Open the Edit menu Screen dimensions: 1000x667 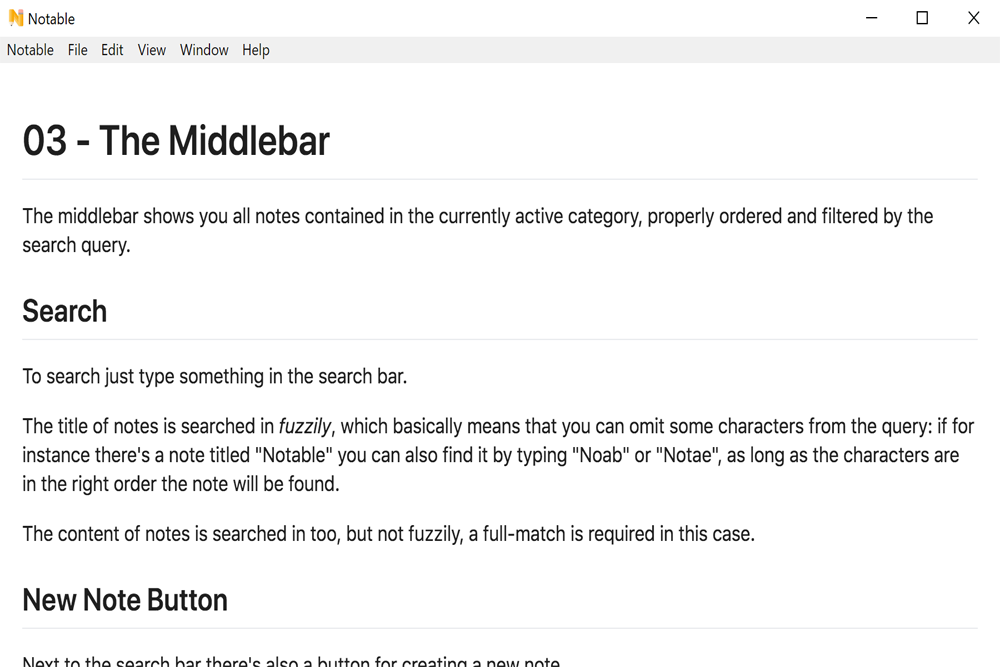pos(112,50)
